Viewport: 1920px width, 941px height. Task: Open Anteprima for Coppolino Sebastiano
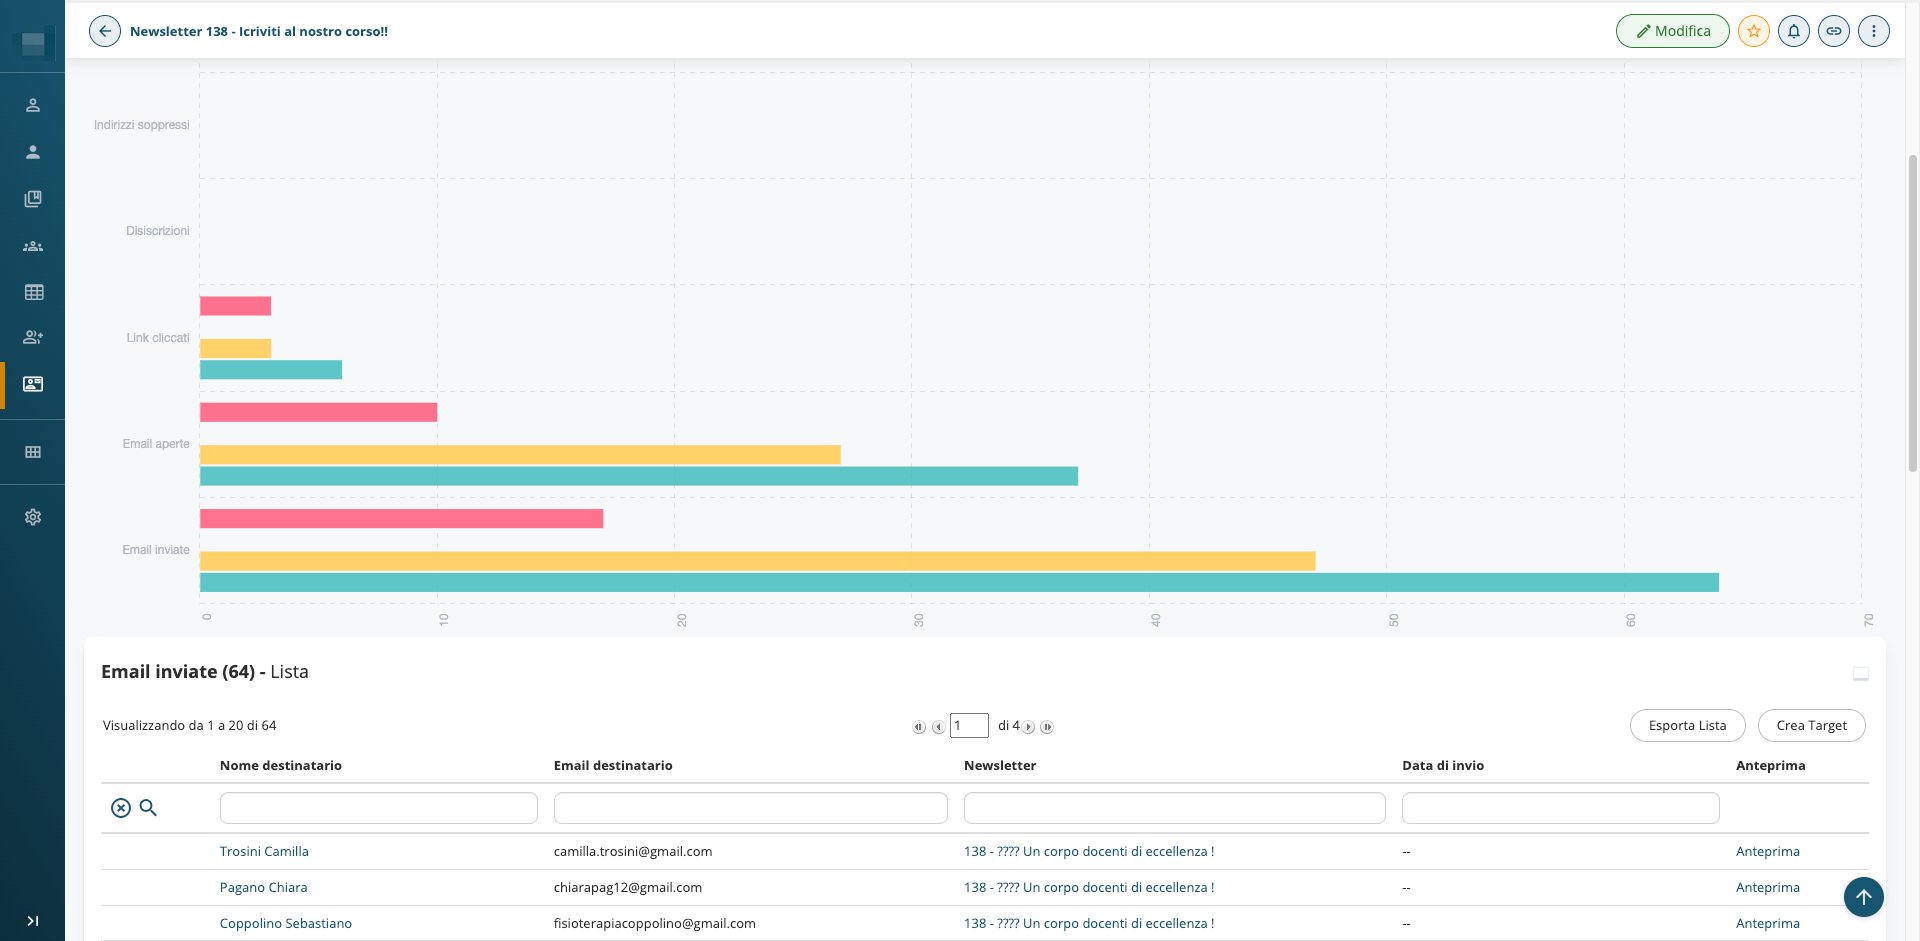point(1768,924)
